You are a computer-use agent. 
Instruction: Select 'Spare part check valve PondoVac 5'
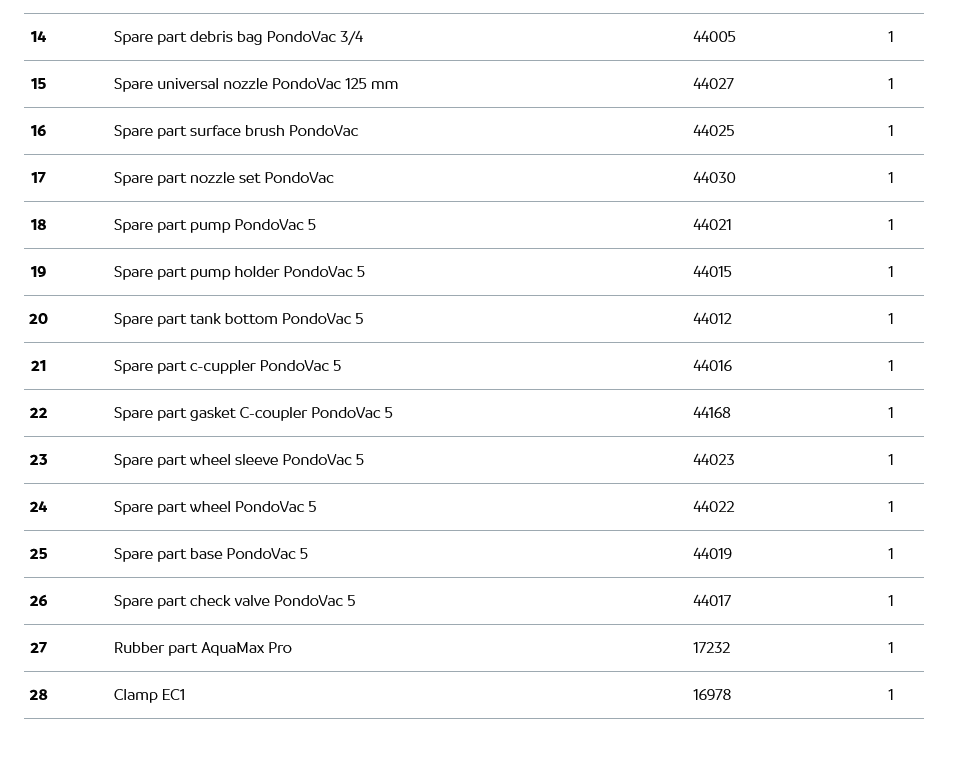point(234,601)
